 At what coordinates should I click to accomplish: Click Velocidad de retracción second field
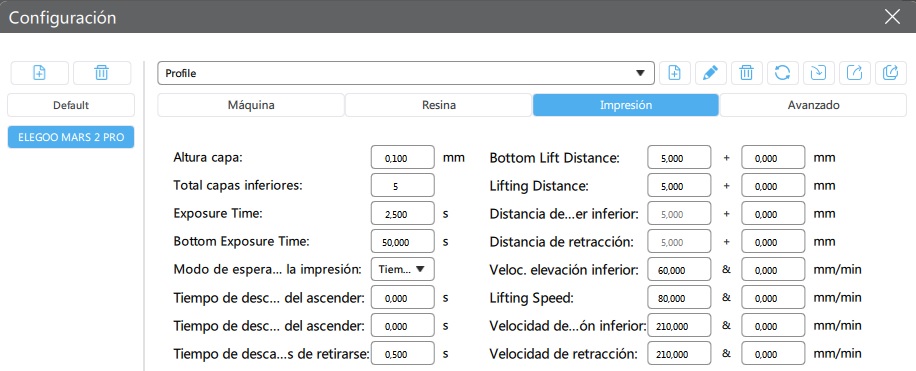[773, 353]
